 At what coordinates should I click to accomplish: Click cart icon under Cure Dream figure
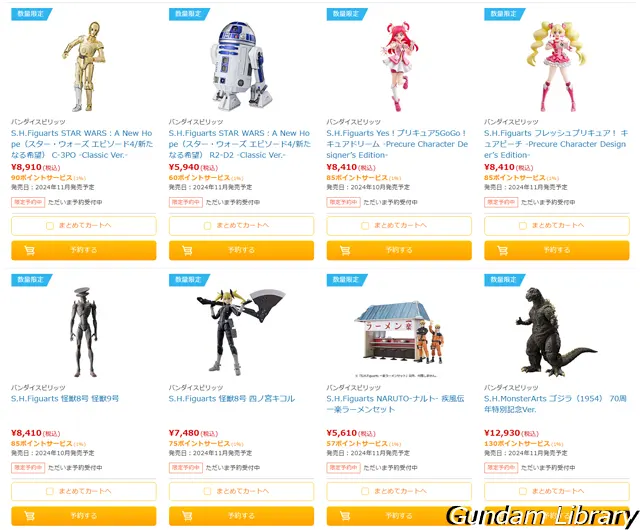(345, 250)
